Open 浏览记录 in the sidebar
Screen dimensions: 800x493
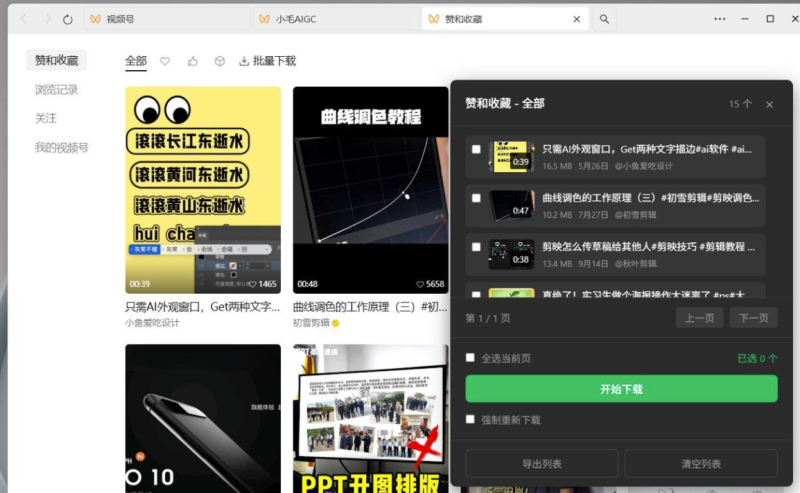tap(57, 90)
